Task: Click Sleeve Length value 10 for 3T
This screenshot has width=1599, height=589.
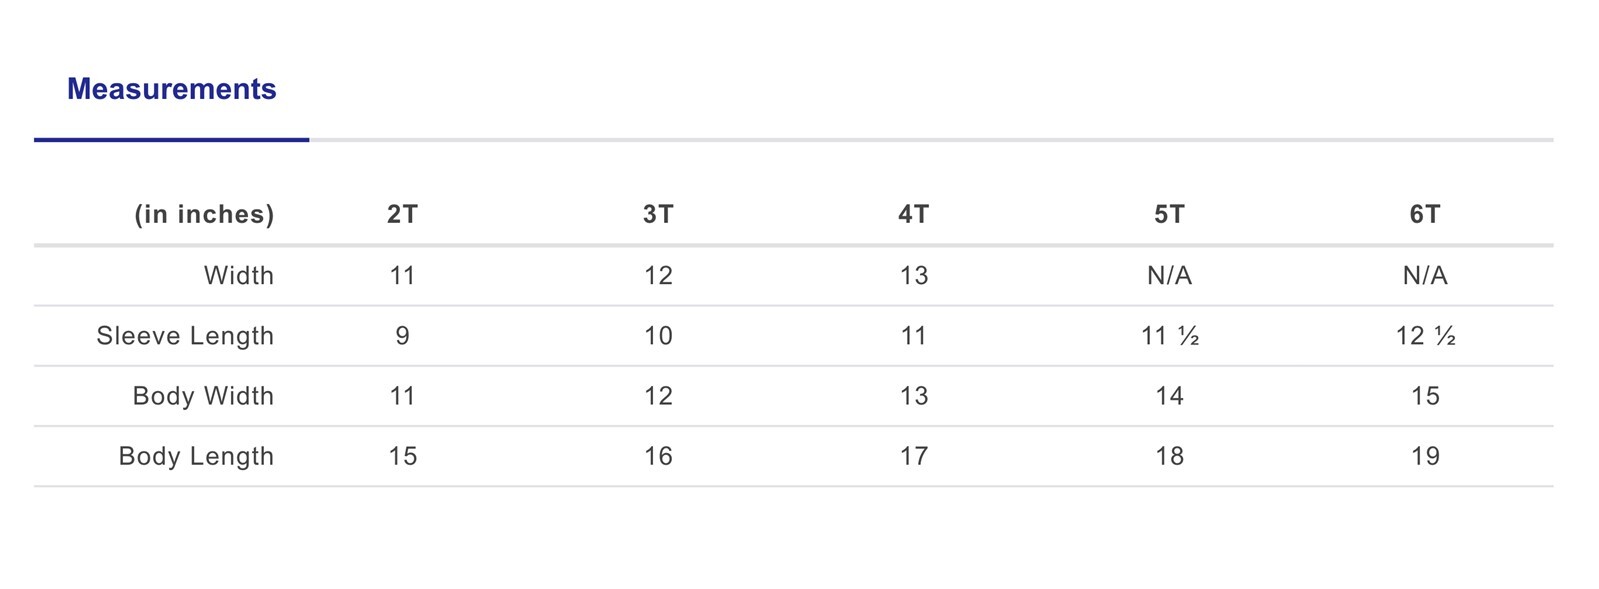Action: tap(658, 336)
